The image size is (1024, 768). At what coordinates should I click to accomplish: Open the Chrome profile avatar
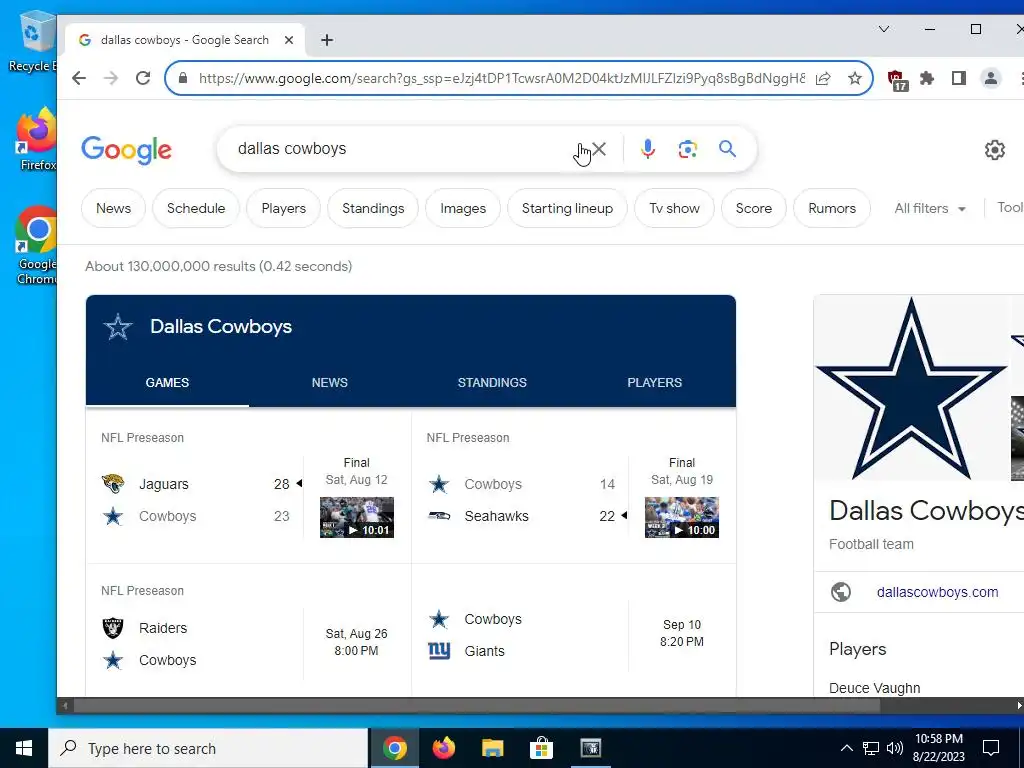[991, 78]
